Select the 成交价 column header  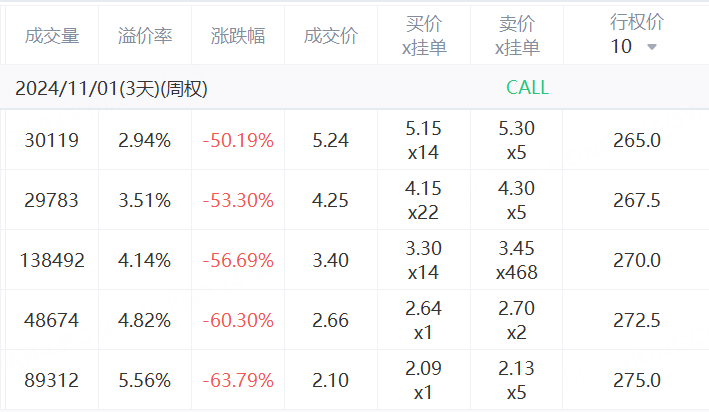(331, 36)
